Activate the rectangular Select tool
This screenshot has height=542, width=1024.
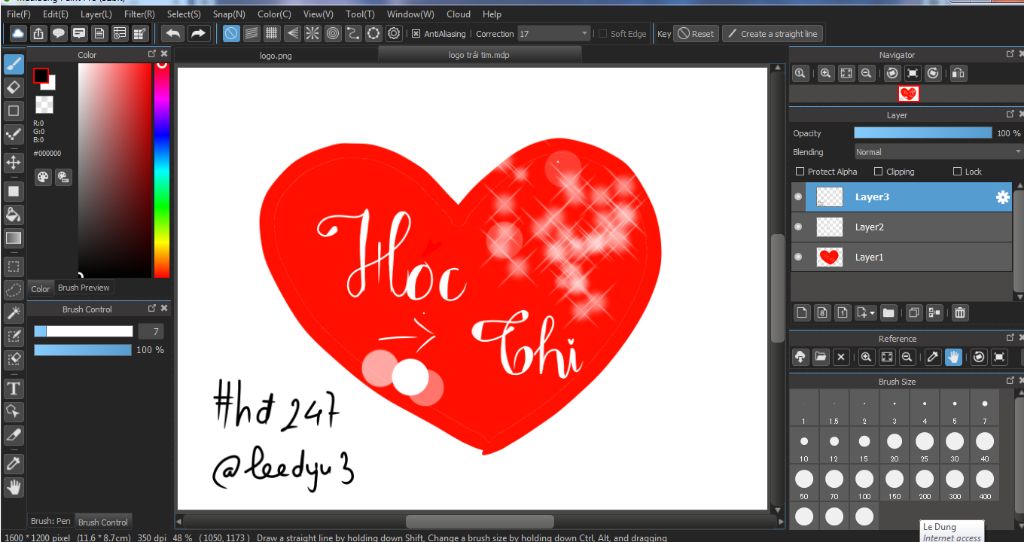coord(13,266)
